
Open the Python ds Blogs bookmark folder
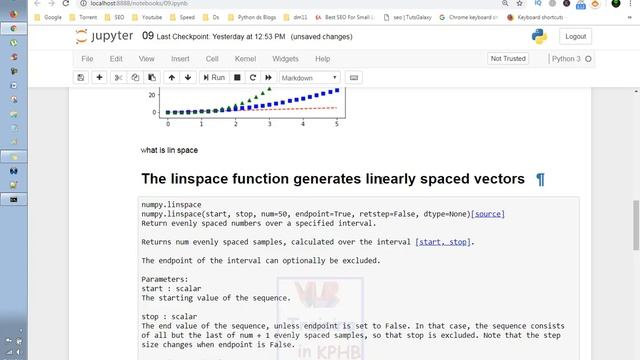click(x=252, y=18)
